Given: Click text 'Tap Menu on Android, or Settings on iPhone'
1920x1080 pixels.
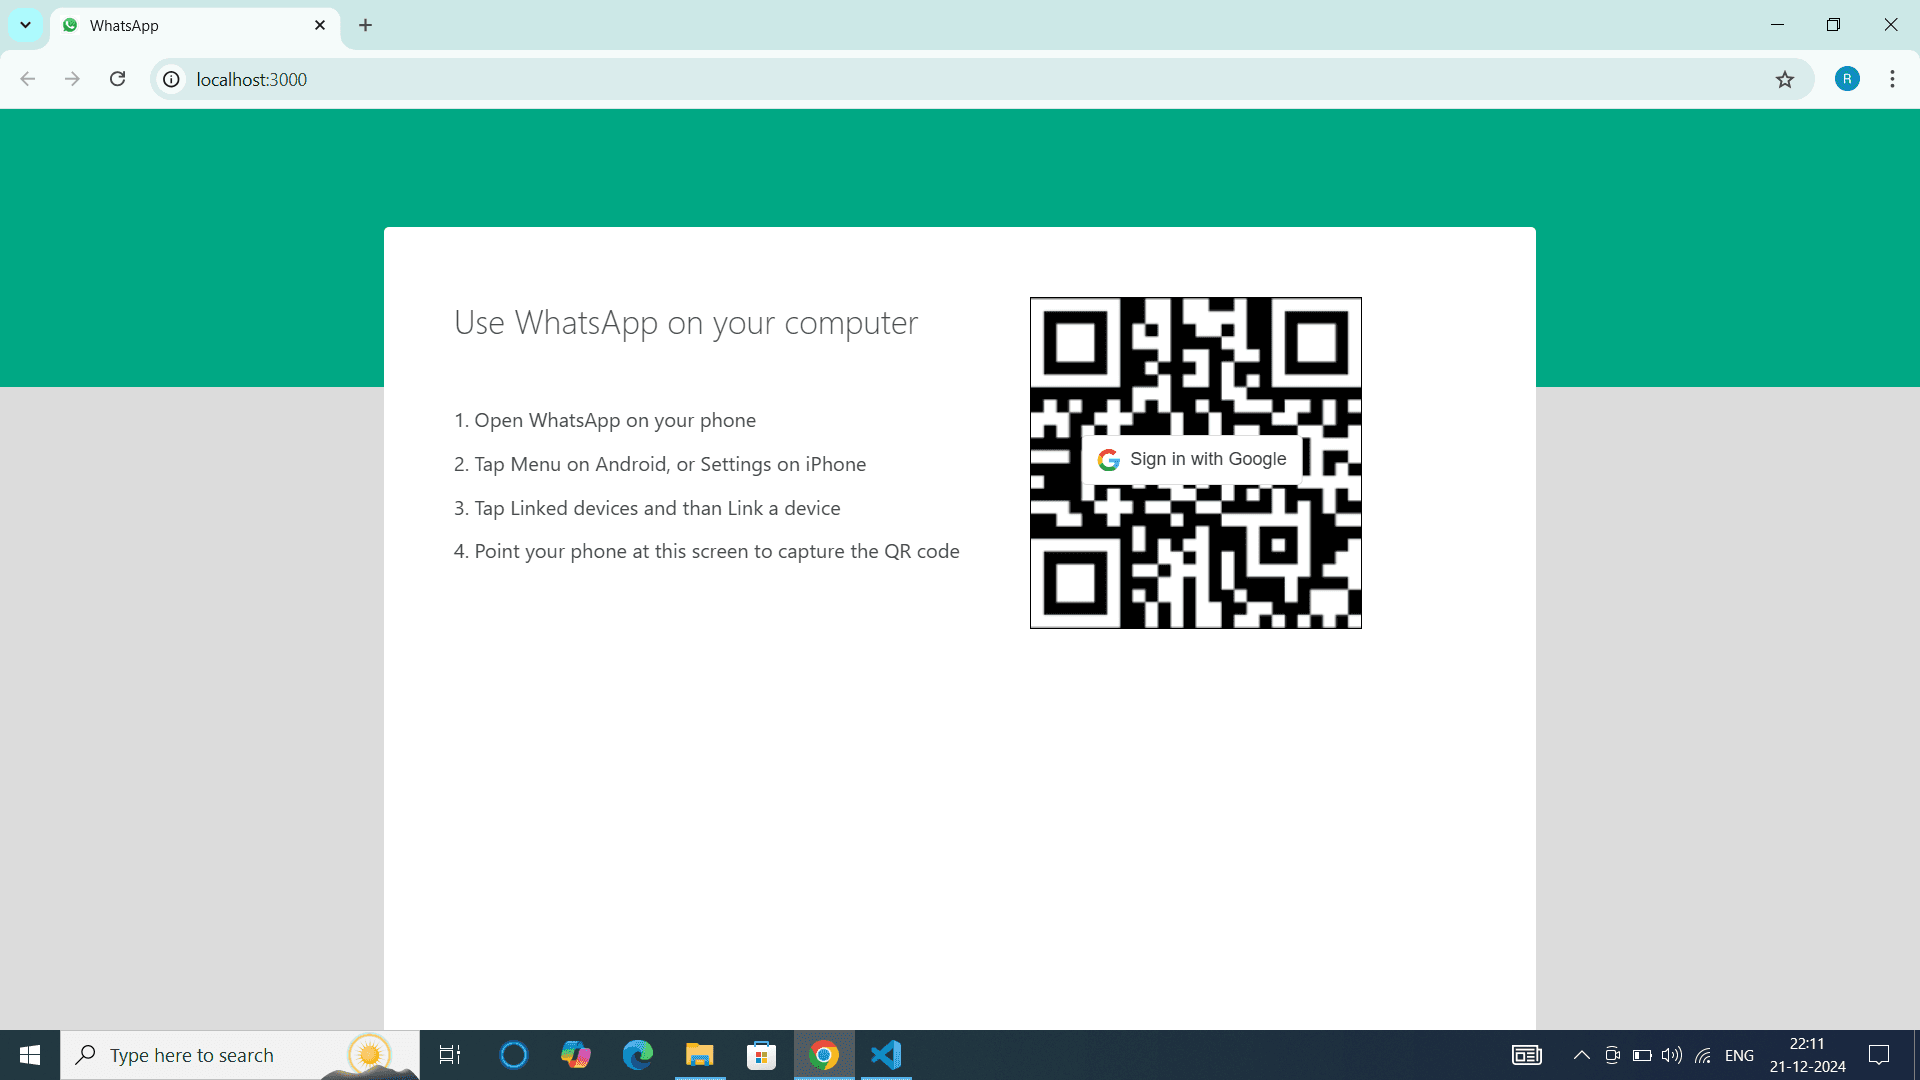Looking at the screenshot, I should pyautogui.click(x=670, y=464).
